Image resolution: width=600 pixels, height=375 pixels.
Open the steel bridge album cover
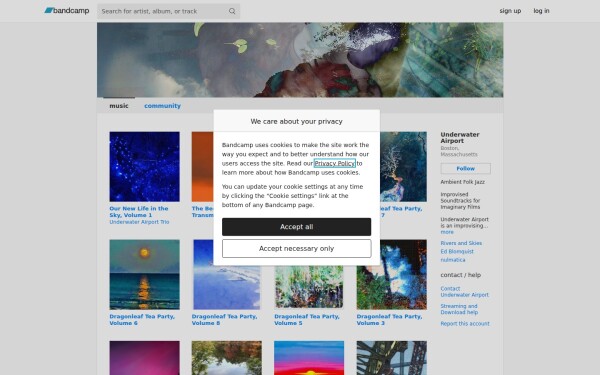(x=391, y=358)
